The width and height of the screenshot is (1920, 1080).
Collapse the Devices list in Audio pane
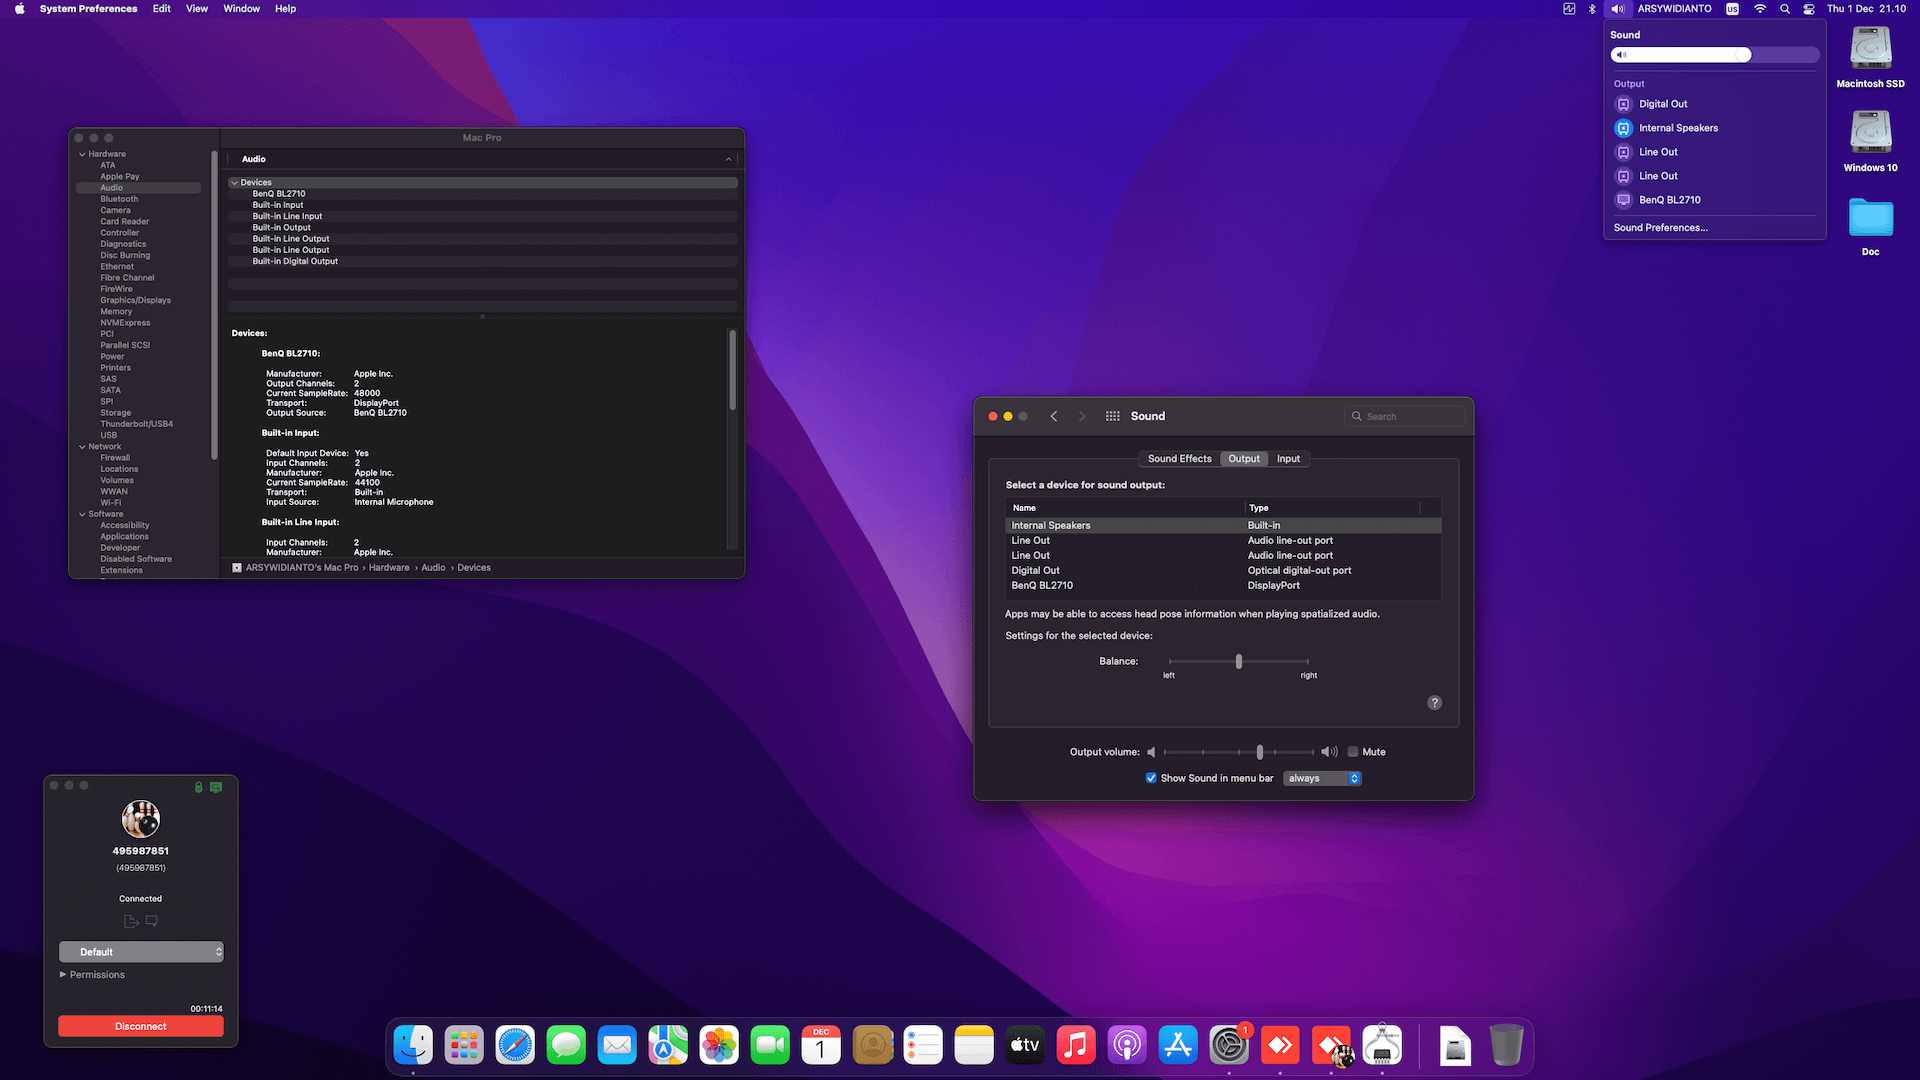coord(234,183)
